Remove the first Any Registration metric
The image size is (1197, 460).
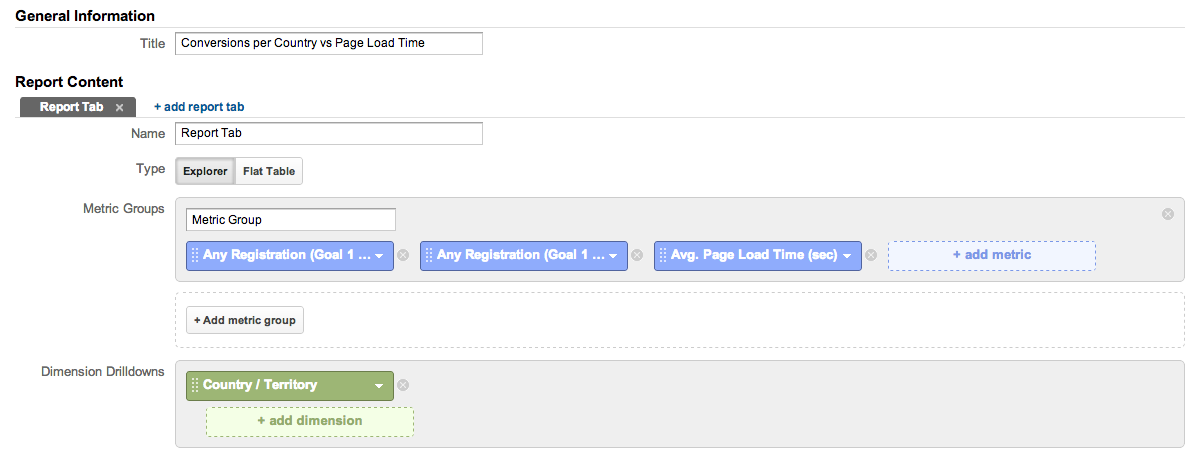[403, 255]
